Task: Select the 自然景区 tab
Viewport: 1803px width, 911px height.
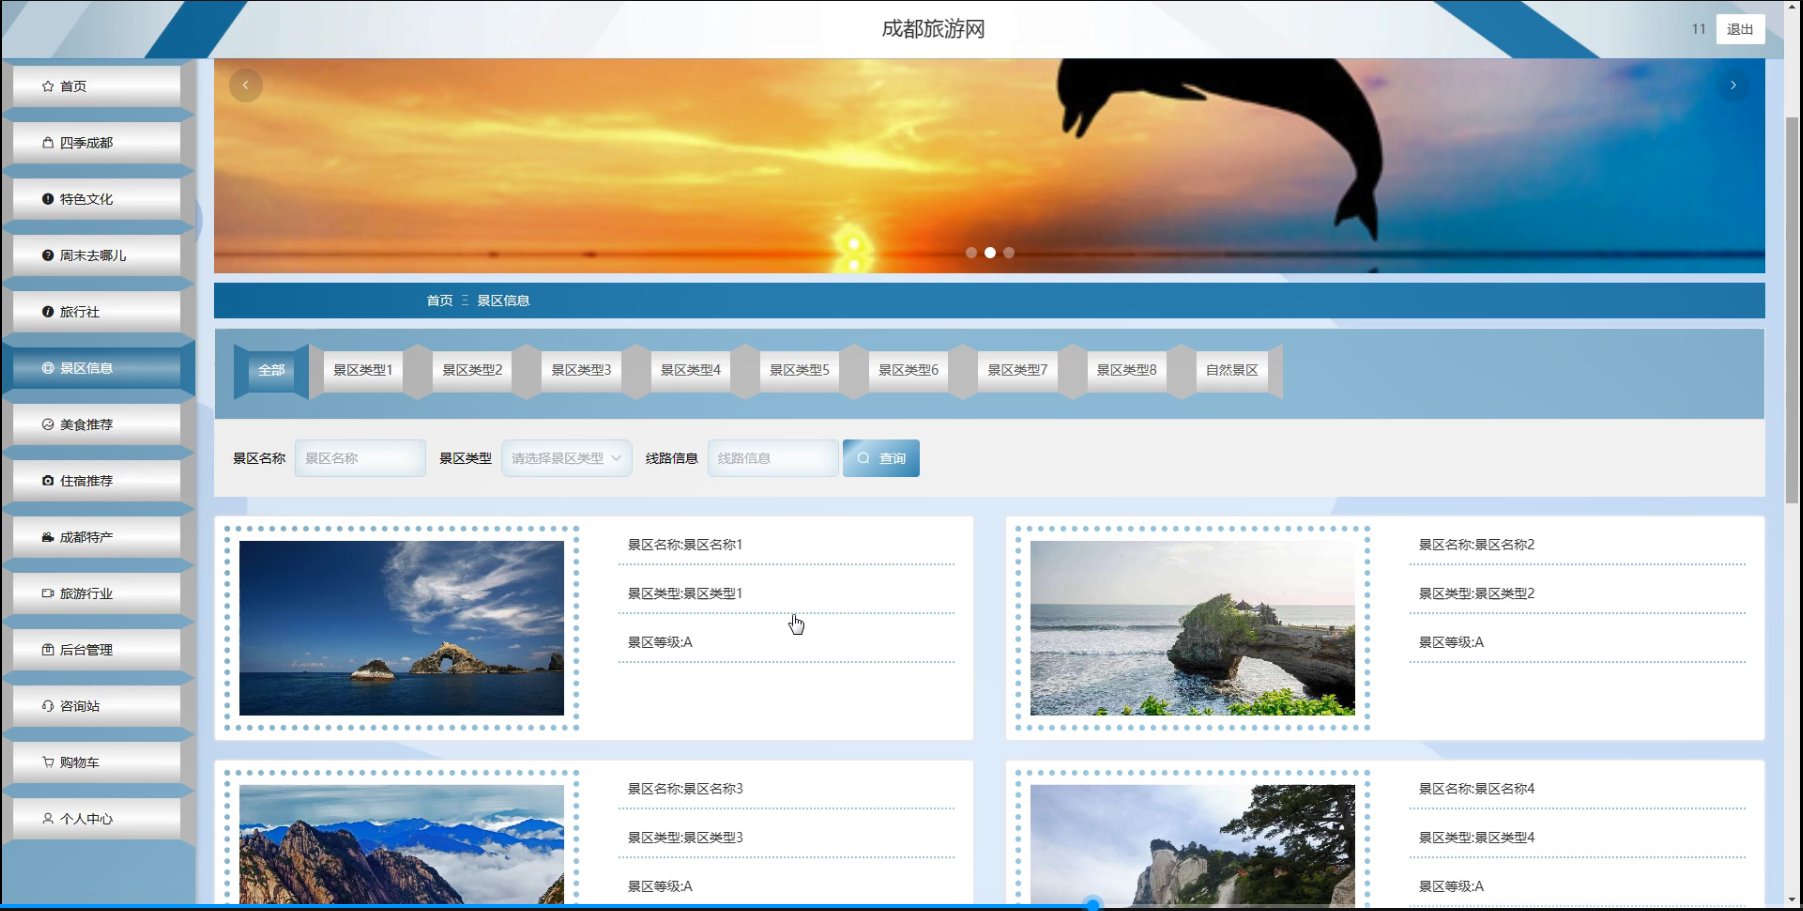Action: tap(1231, 370)
